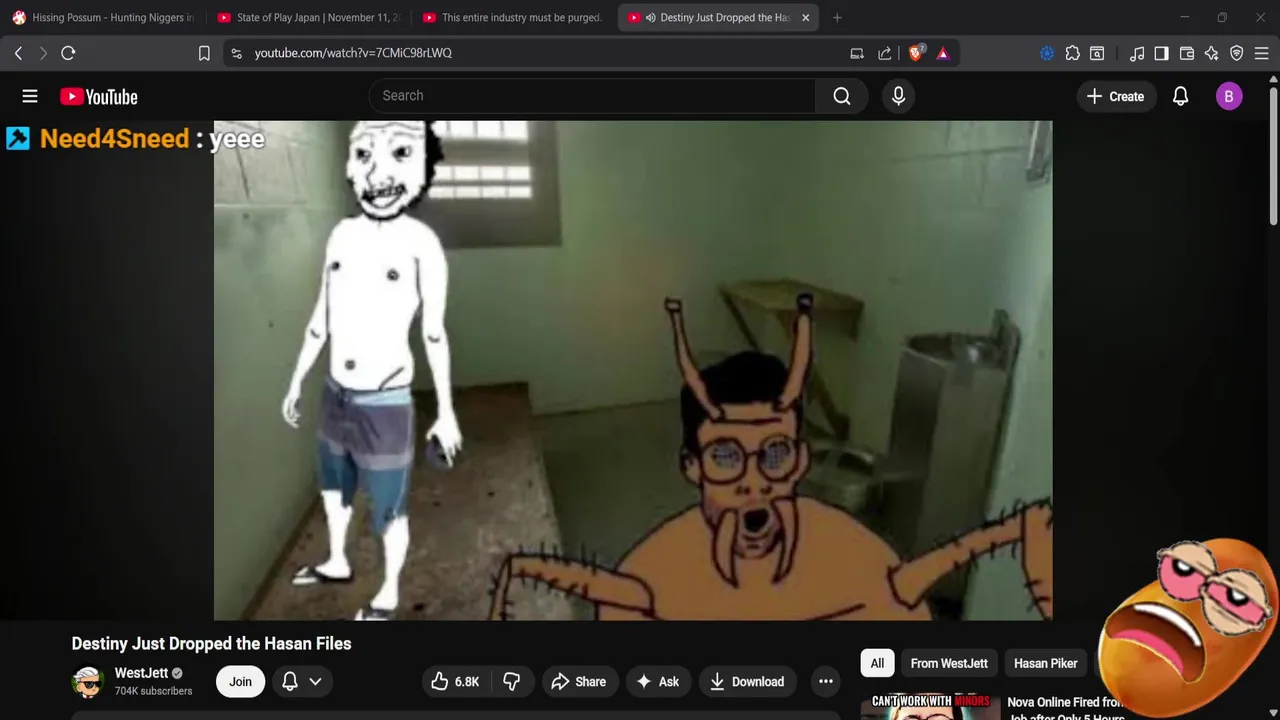Select the All filter chip

tap(877, 663)
